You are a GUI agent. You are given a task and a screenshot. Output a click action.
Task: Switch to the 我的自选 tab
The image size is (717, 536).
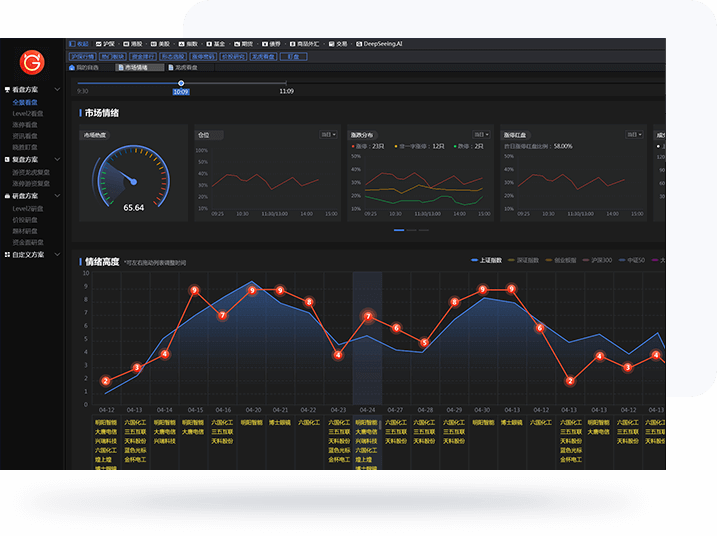click(86, 68)
